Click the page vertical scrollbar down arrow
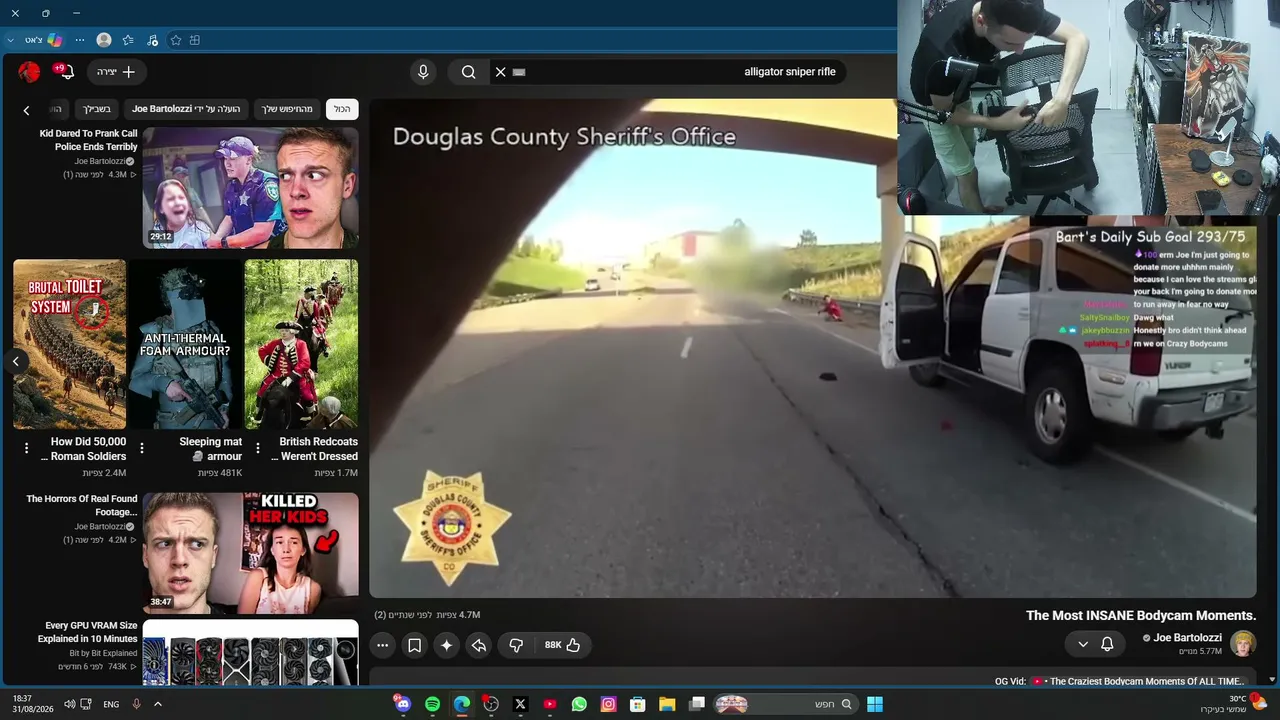 [x=1272, y=679]
